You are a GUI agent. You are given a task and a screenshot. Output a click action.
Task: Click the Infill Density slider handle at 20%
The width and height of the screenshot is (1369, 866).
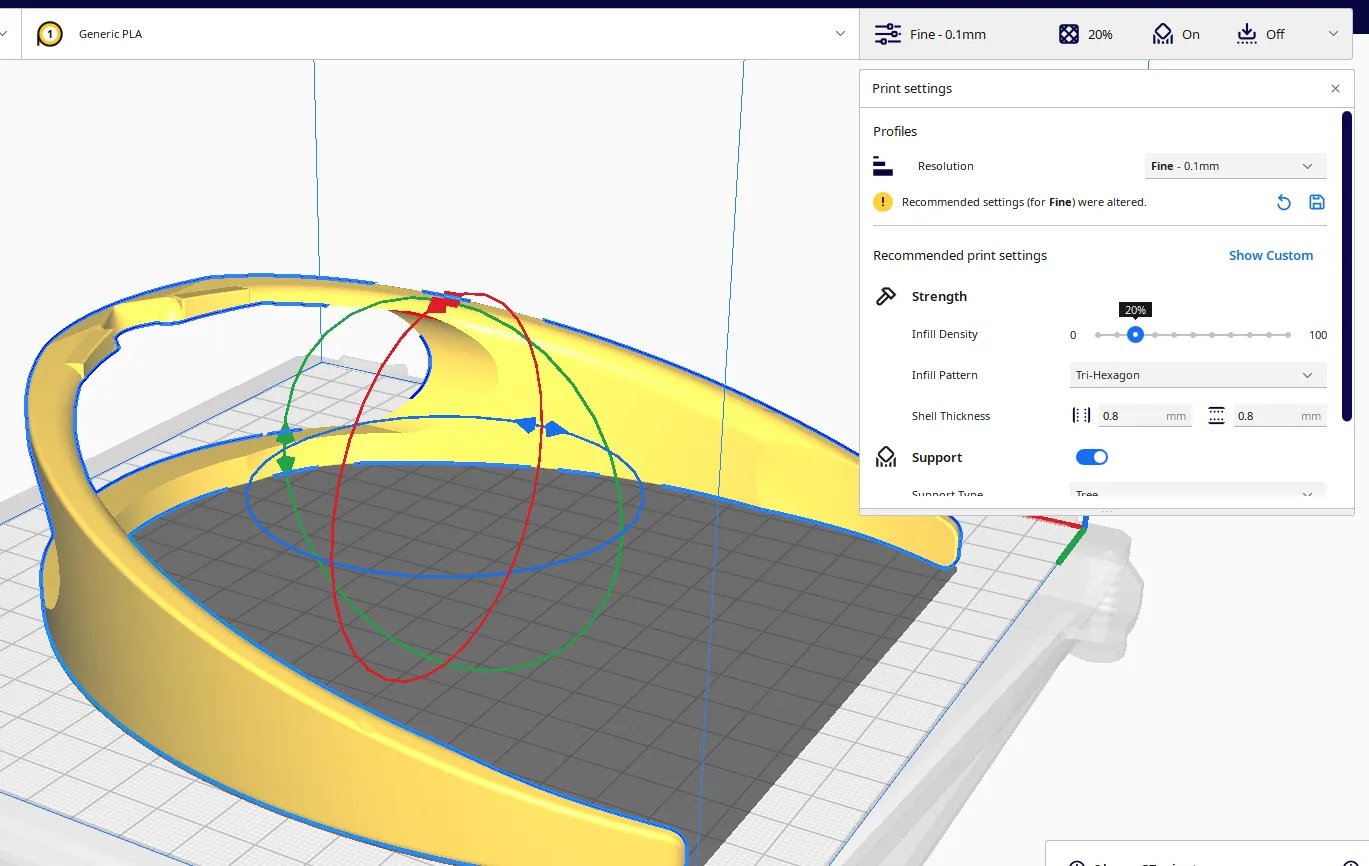[x=1135, y=335]
